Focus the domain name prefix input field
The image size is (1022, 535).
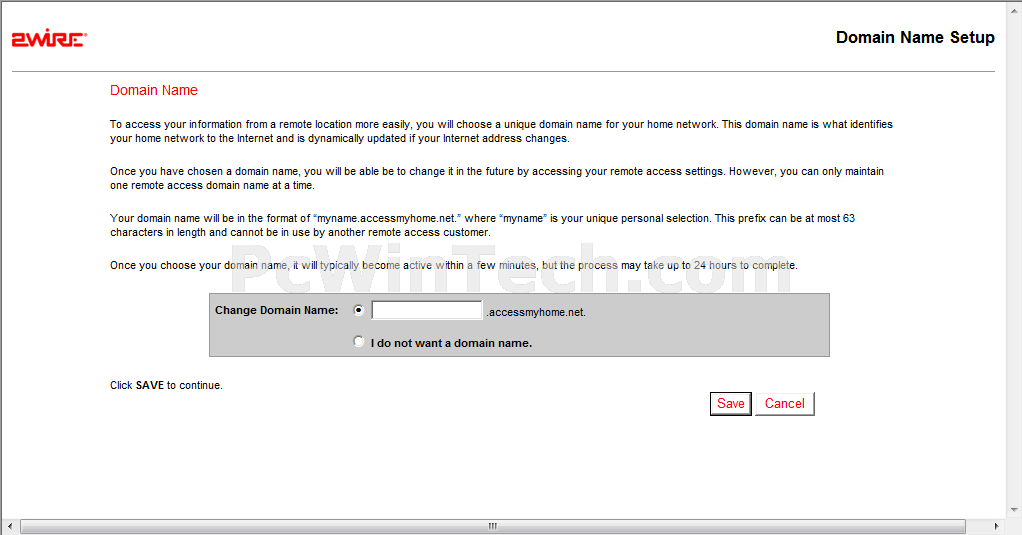pyautogui.click(x=427, y=310)
